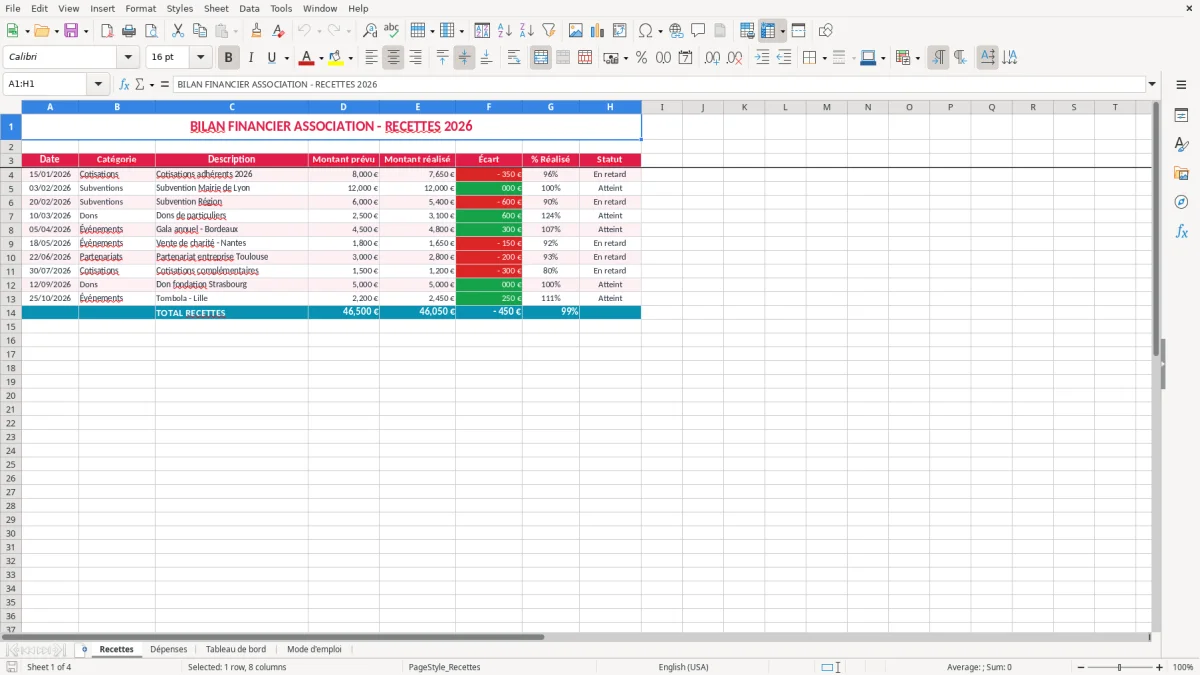Image resolution: width=1200 pixels, height=675 pixels.
Task: Click the Clear Direct Formatting icon
Action: [x=279, y=31]
